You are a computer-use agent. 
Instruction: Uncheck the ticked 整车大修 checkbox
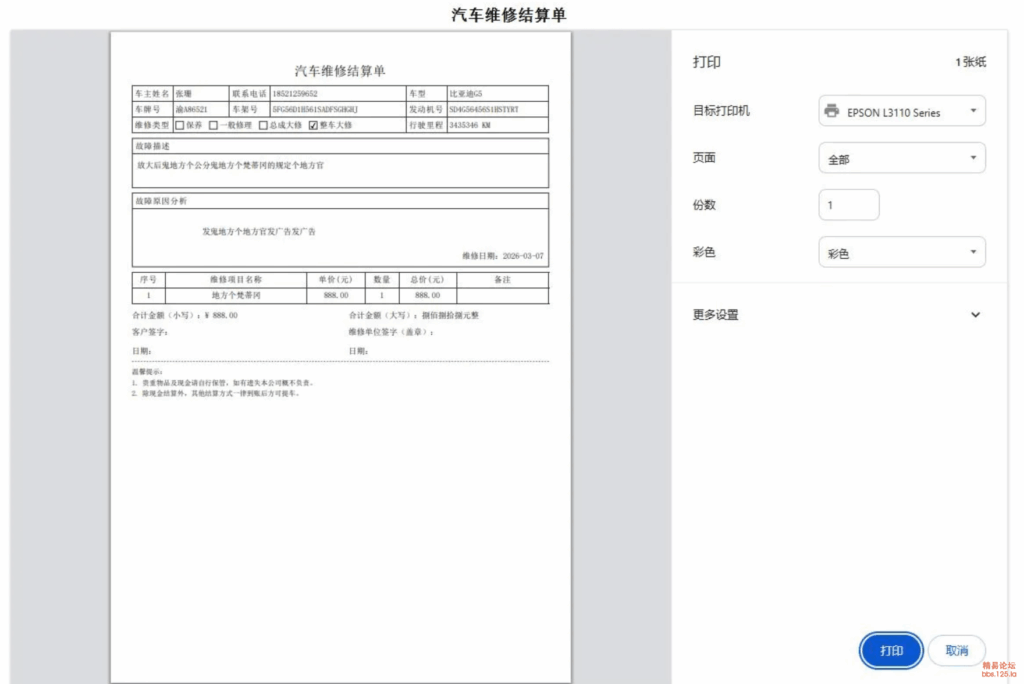tap(314, 127)
